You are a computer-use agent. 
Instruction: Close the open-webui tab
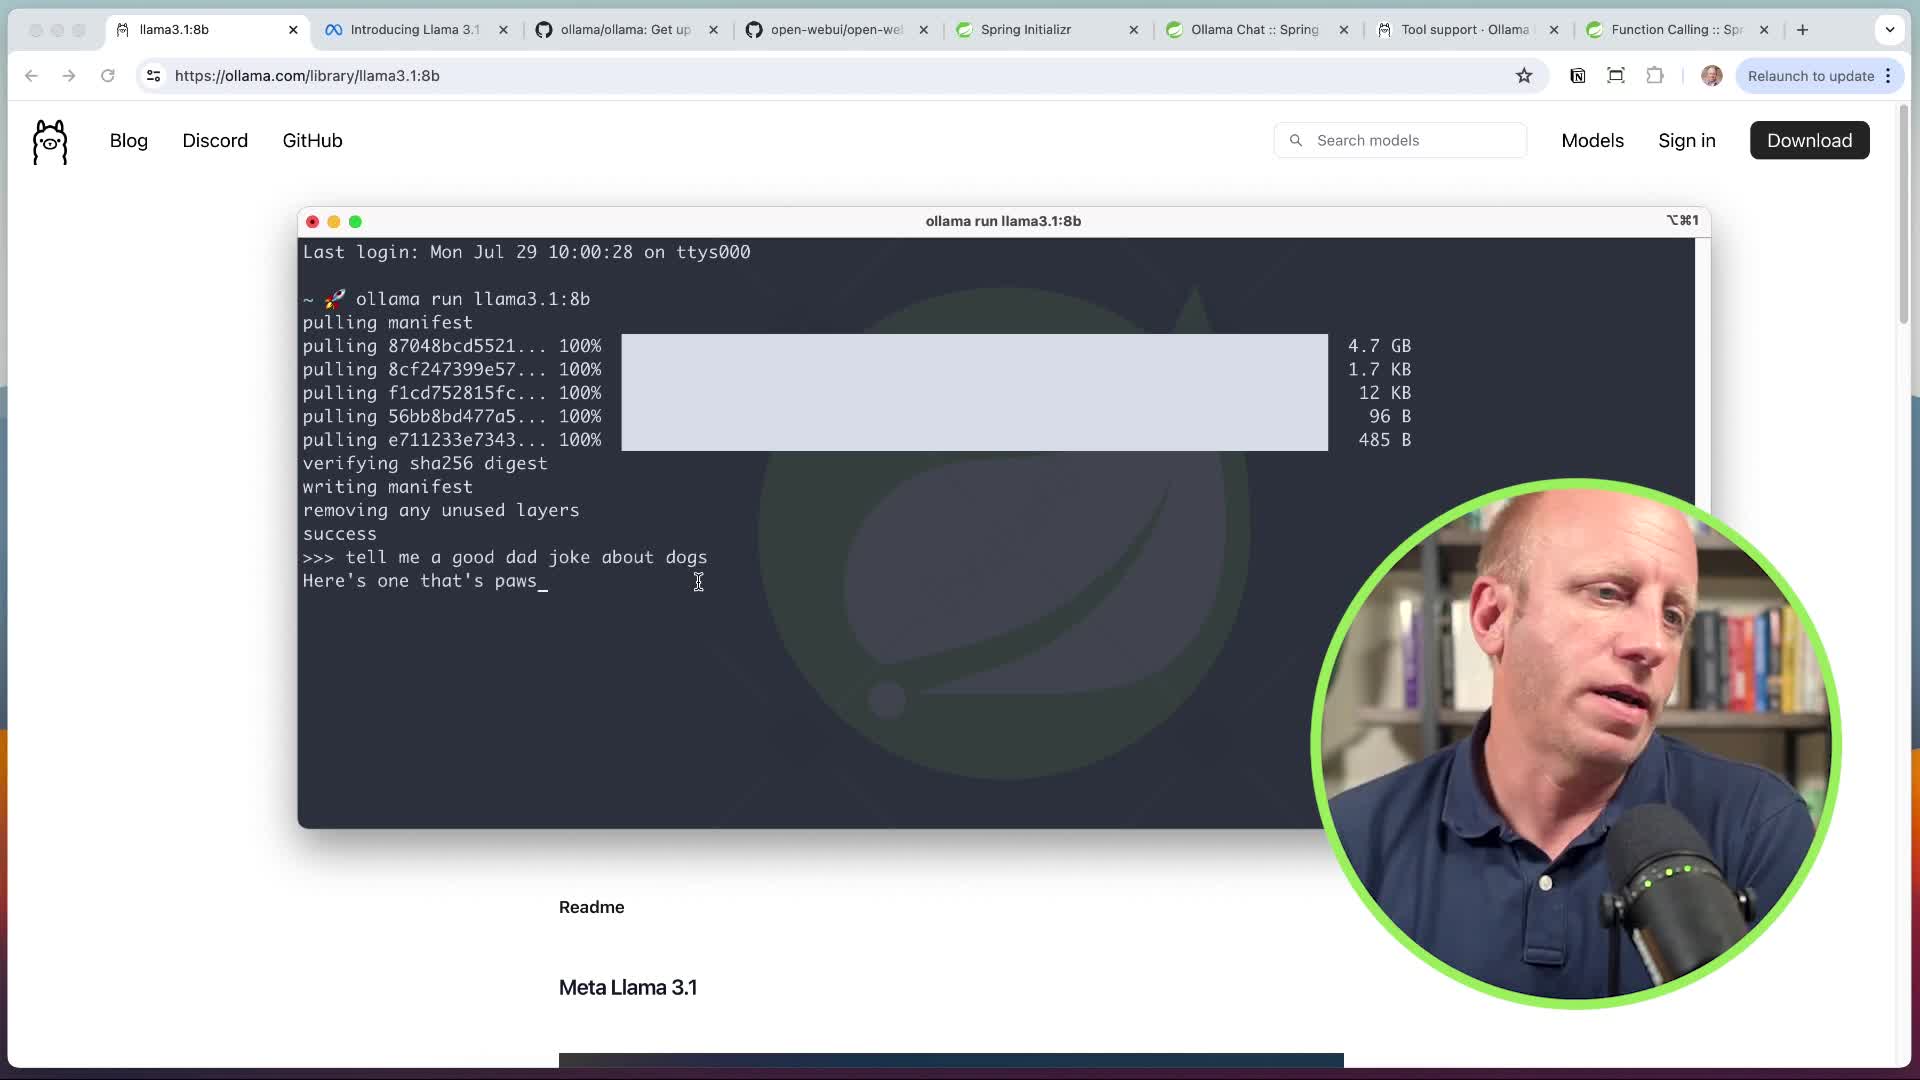[923, 30]
